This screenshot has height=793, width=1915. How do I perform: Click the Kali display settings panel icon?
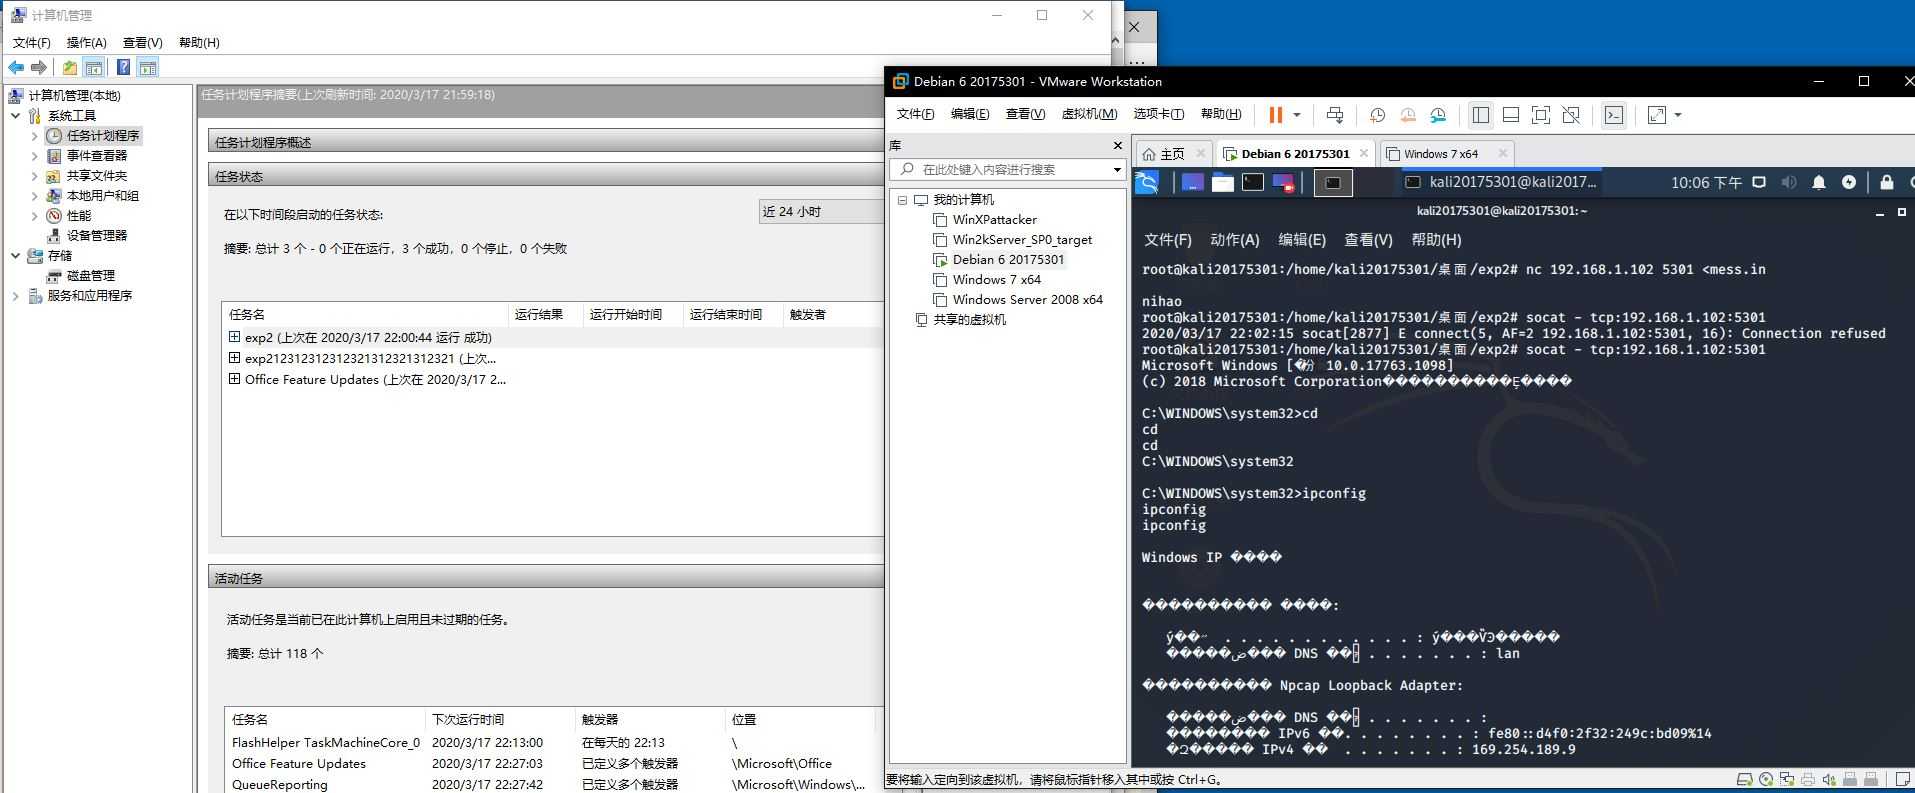pyautogui.click(x=1759, y=182)
